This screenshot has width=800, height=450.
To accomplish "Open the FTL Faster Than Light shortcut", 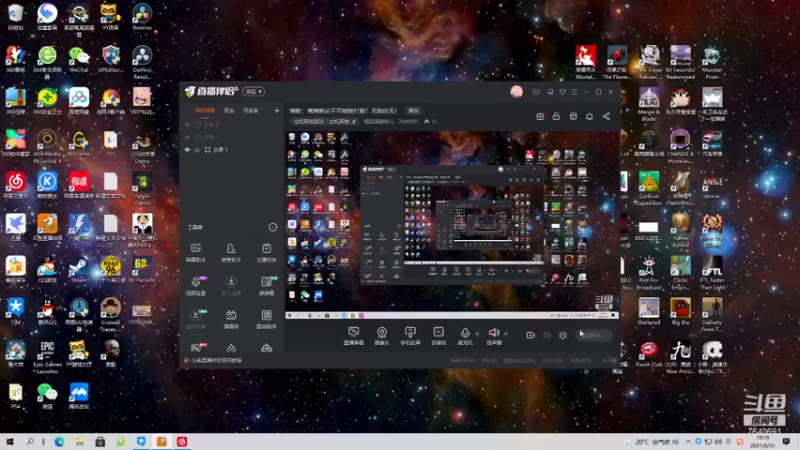I will point(712,273).
